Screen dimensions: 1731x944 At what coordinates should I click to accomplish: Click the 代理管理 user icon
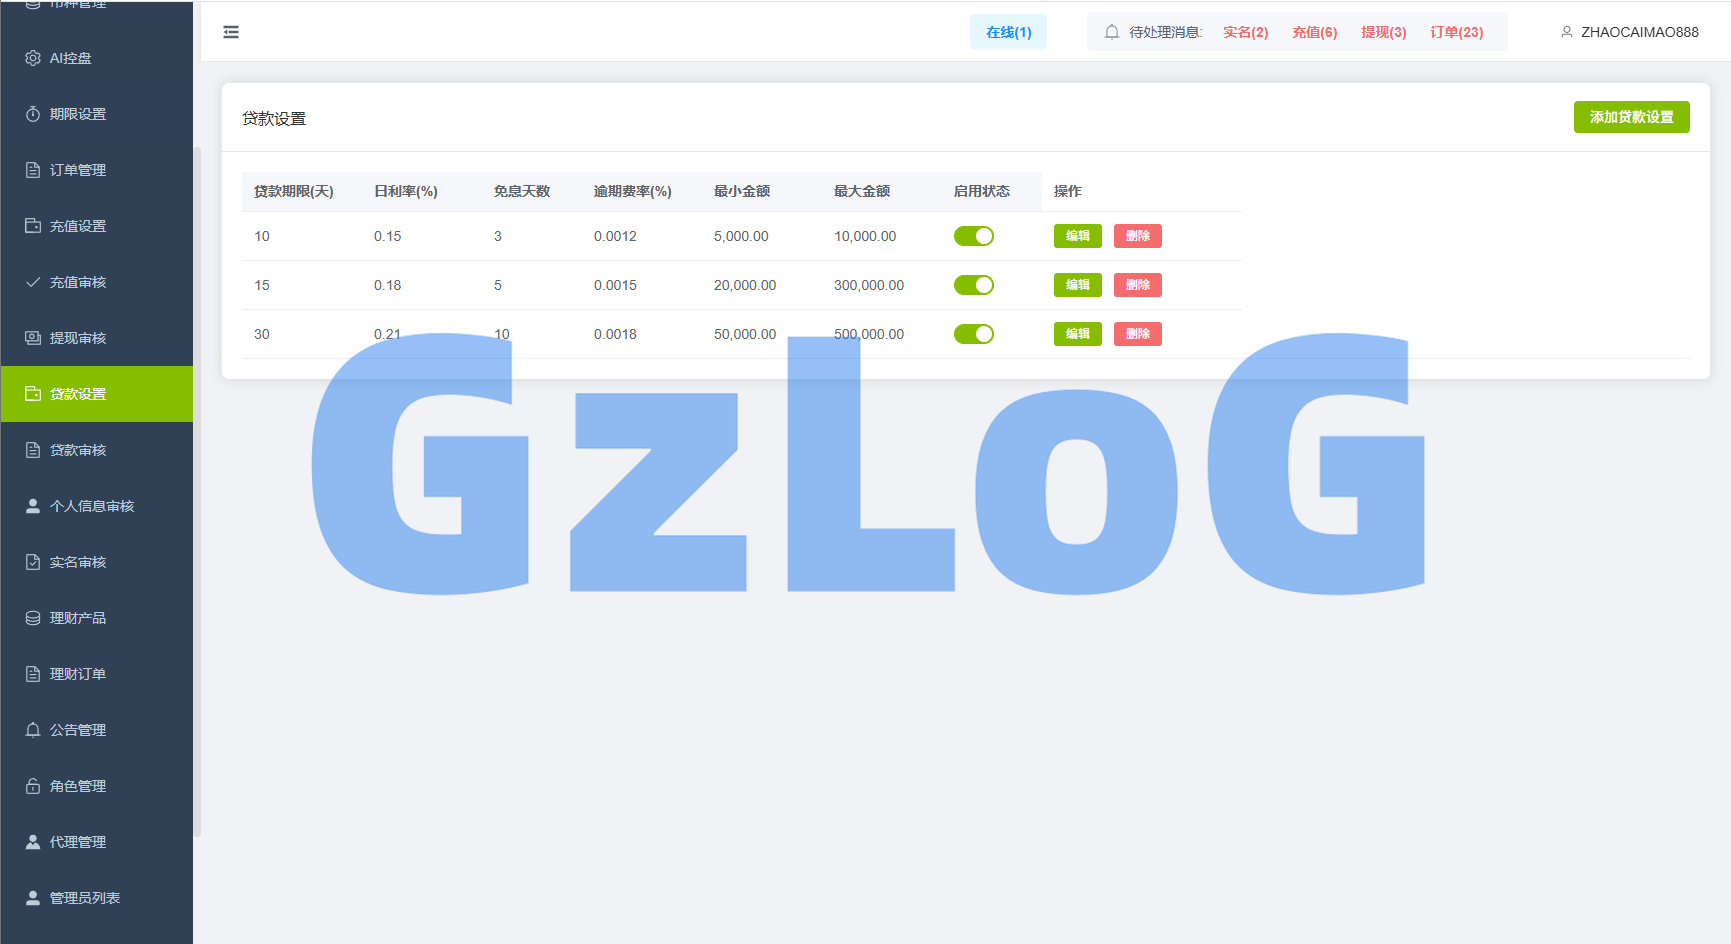tap(33, 842)
